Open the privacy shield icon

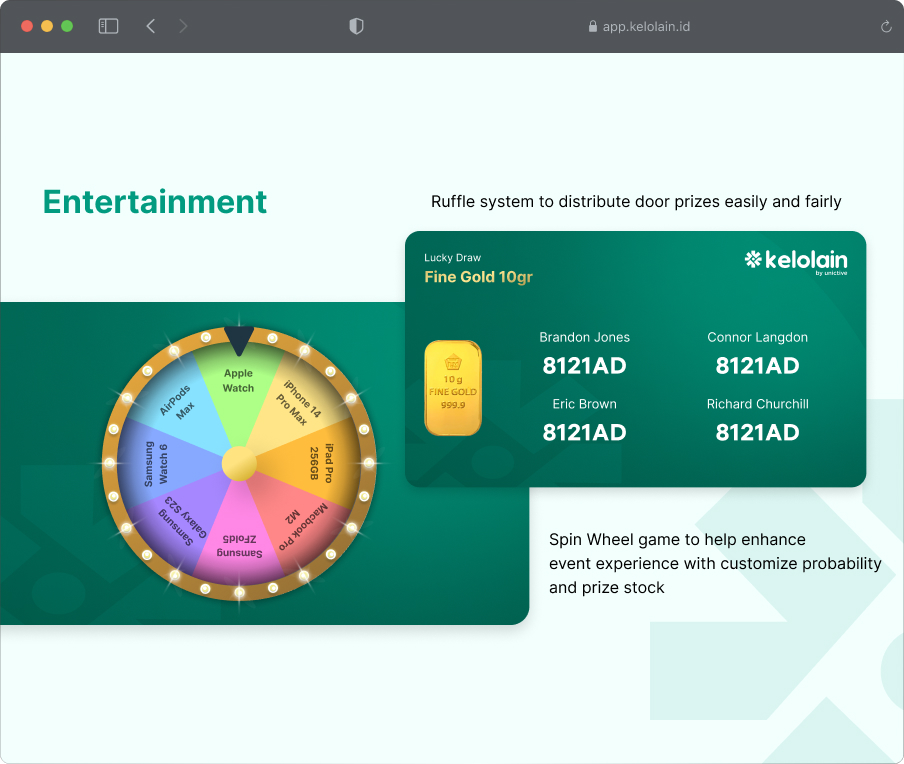tap(356, 26)
